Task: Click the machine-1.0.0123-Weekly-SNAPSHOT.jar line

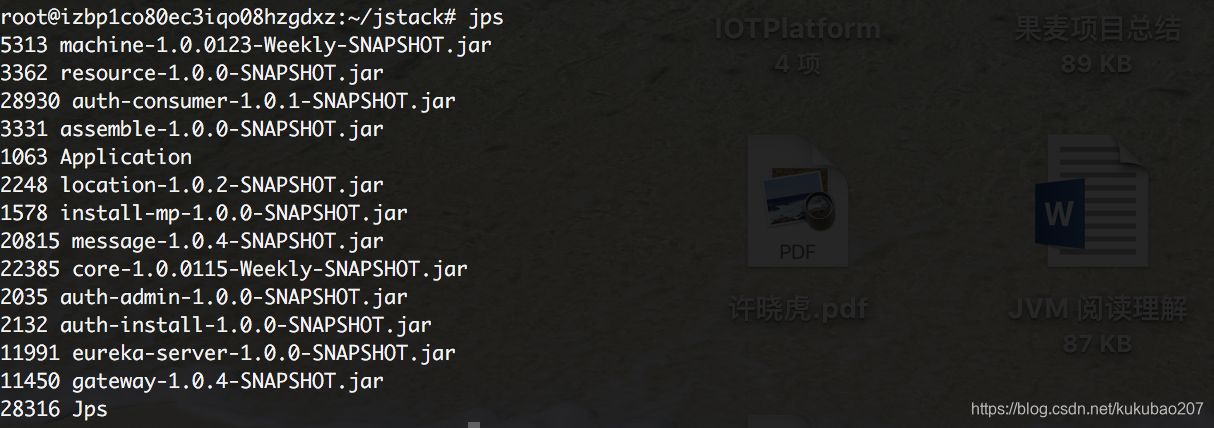Action: (x=246, y=45)
